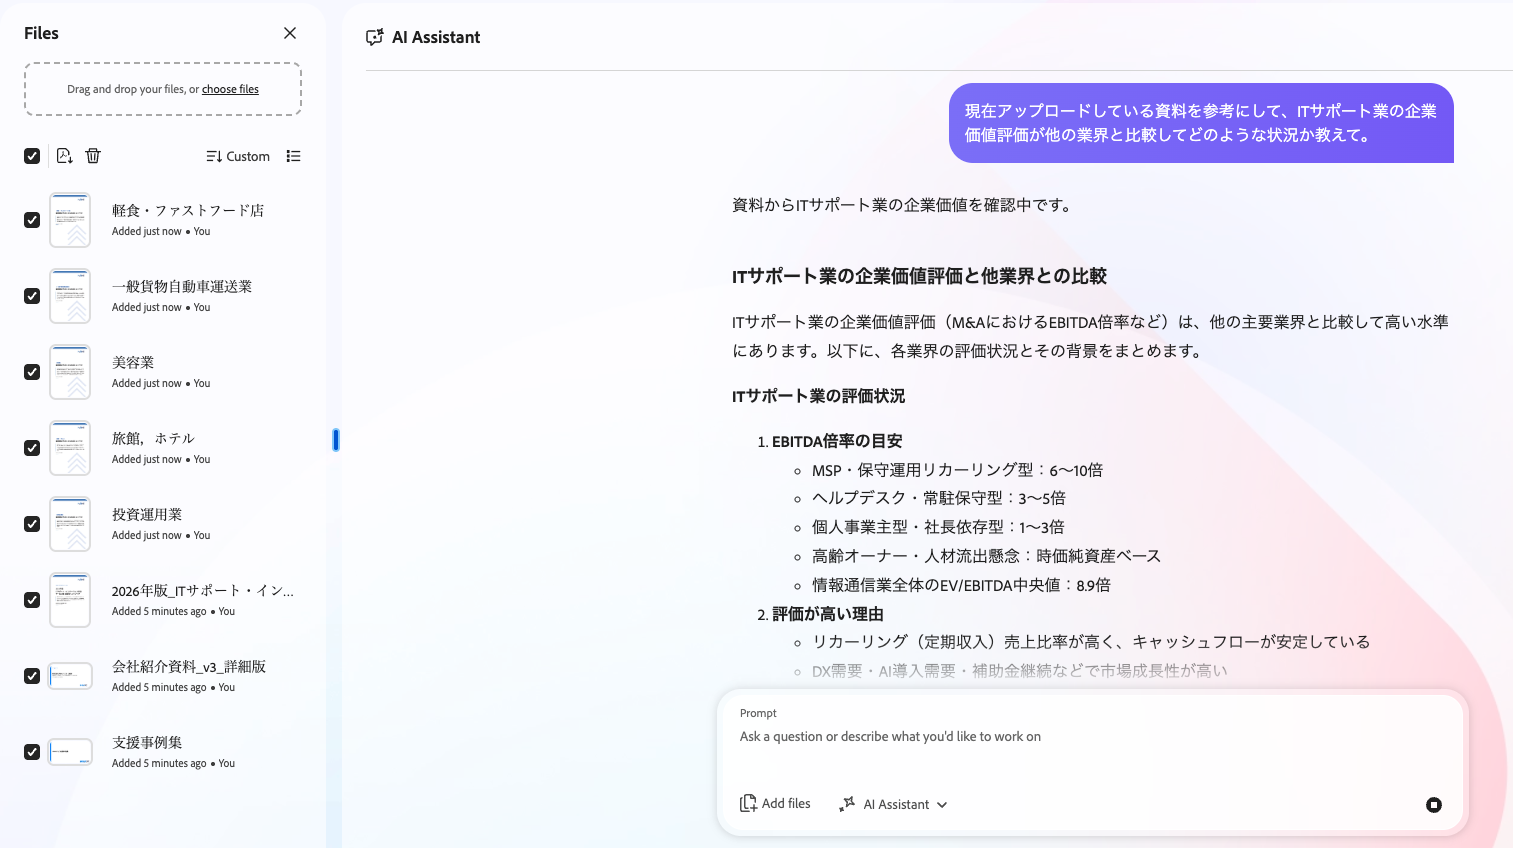Uncheck the 旅館, ホテル file checkbox
This screenshot has width=1513, height=848.
pyautogui.click(x=32, y=448)
